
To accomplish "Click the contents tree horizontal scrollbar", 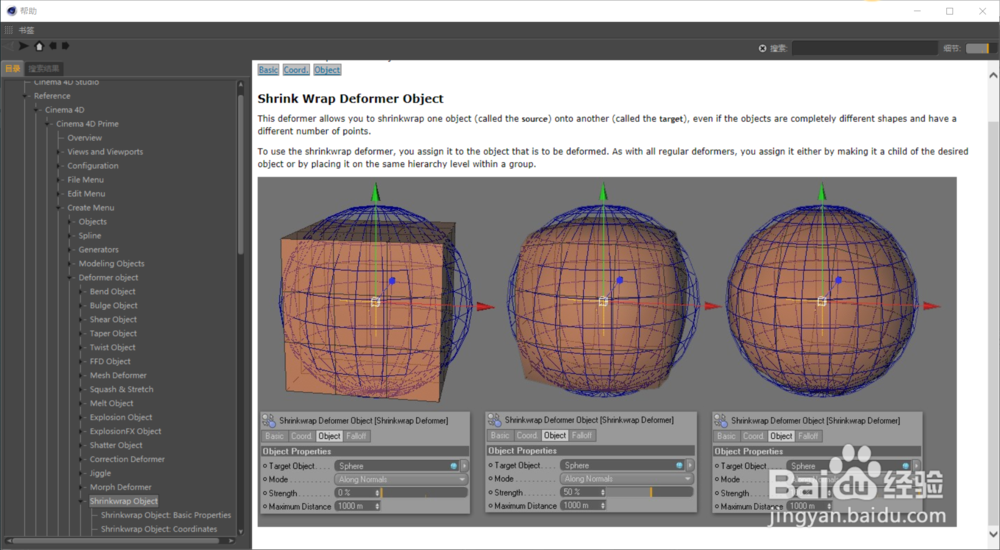I will point(116,541).
